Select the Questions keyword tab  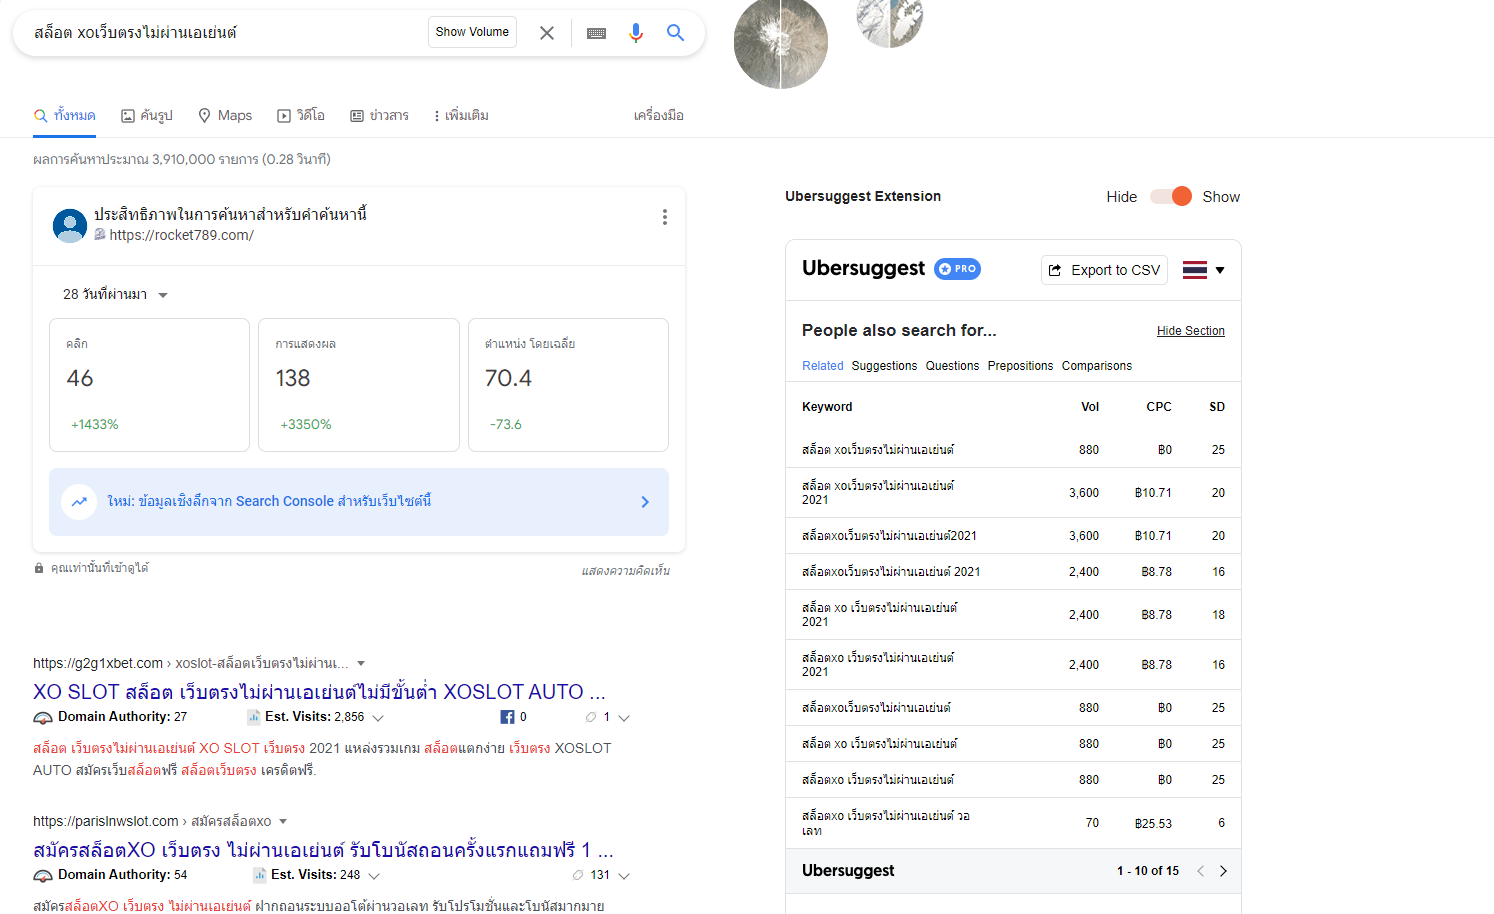tap(952, 366)
